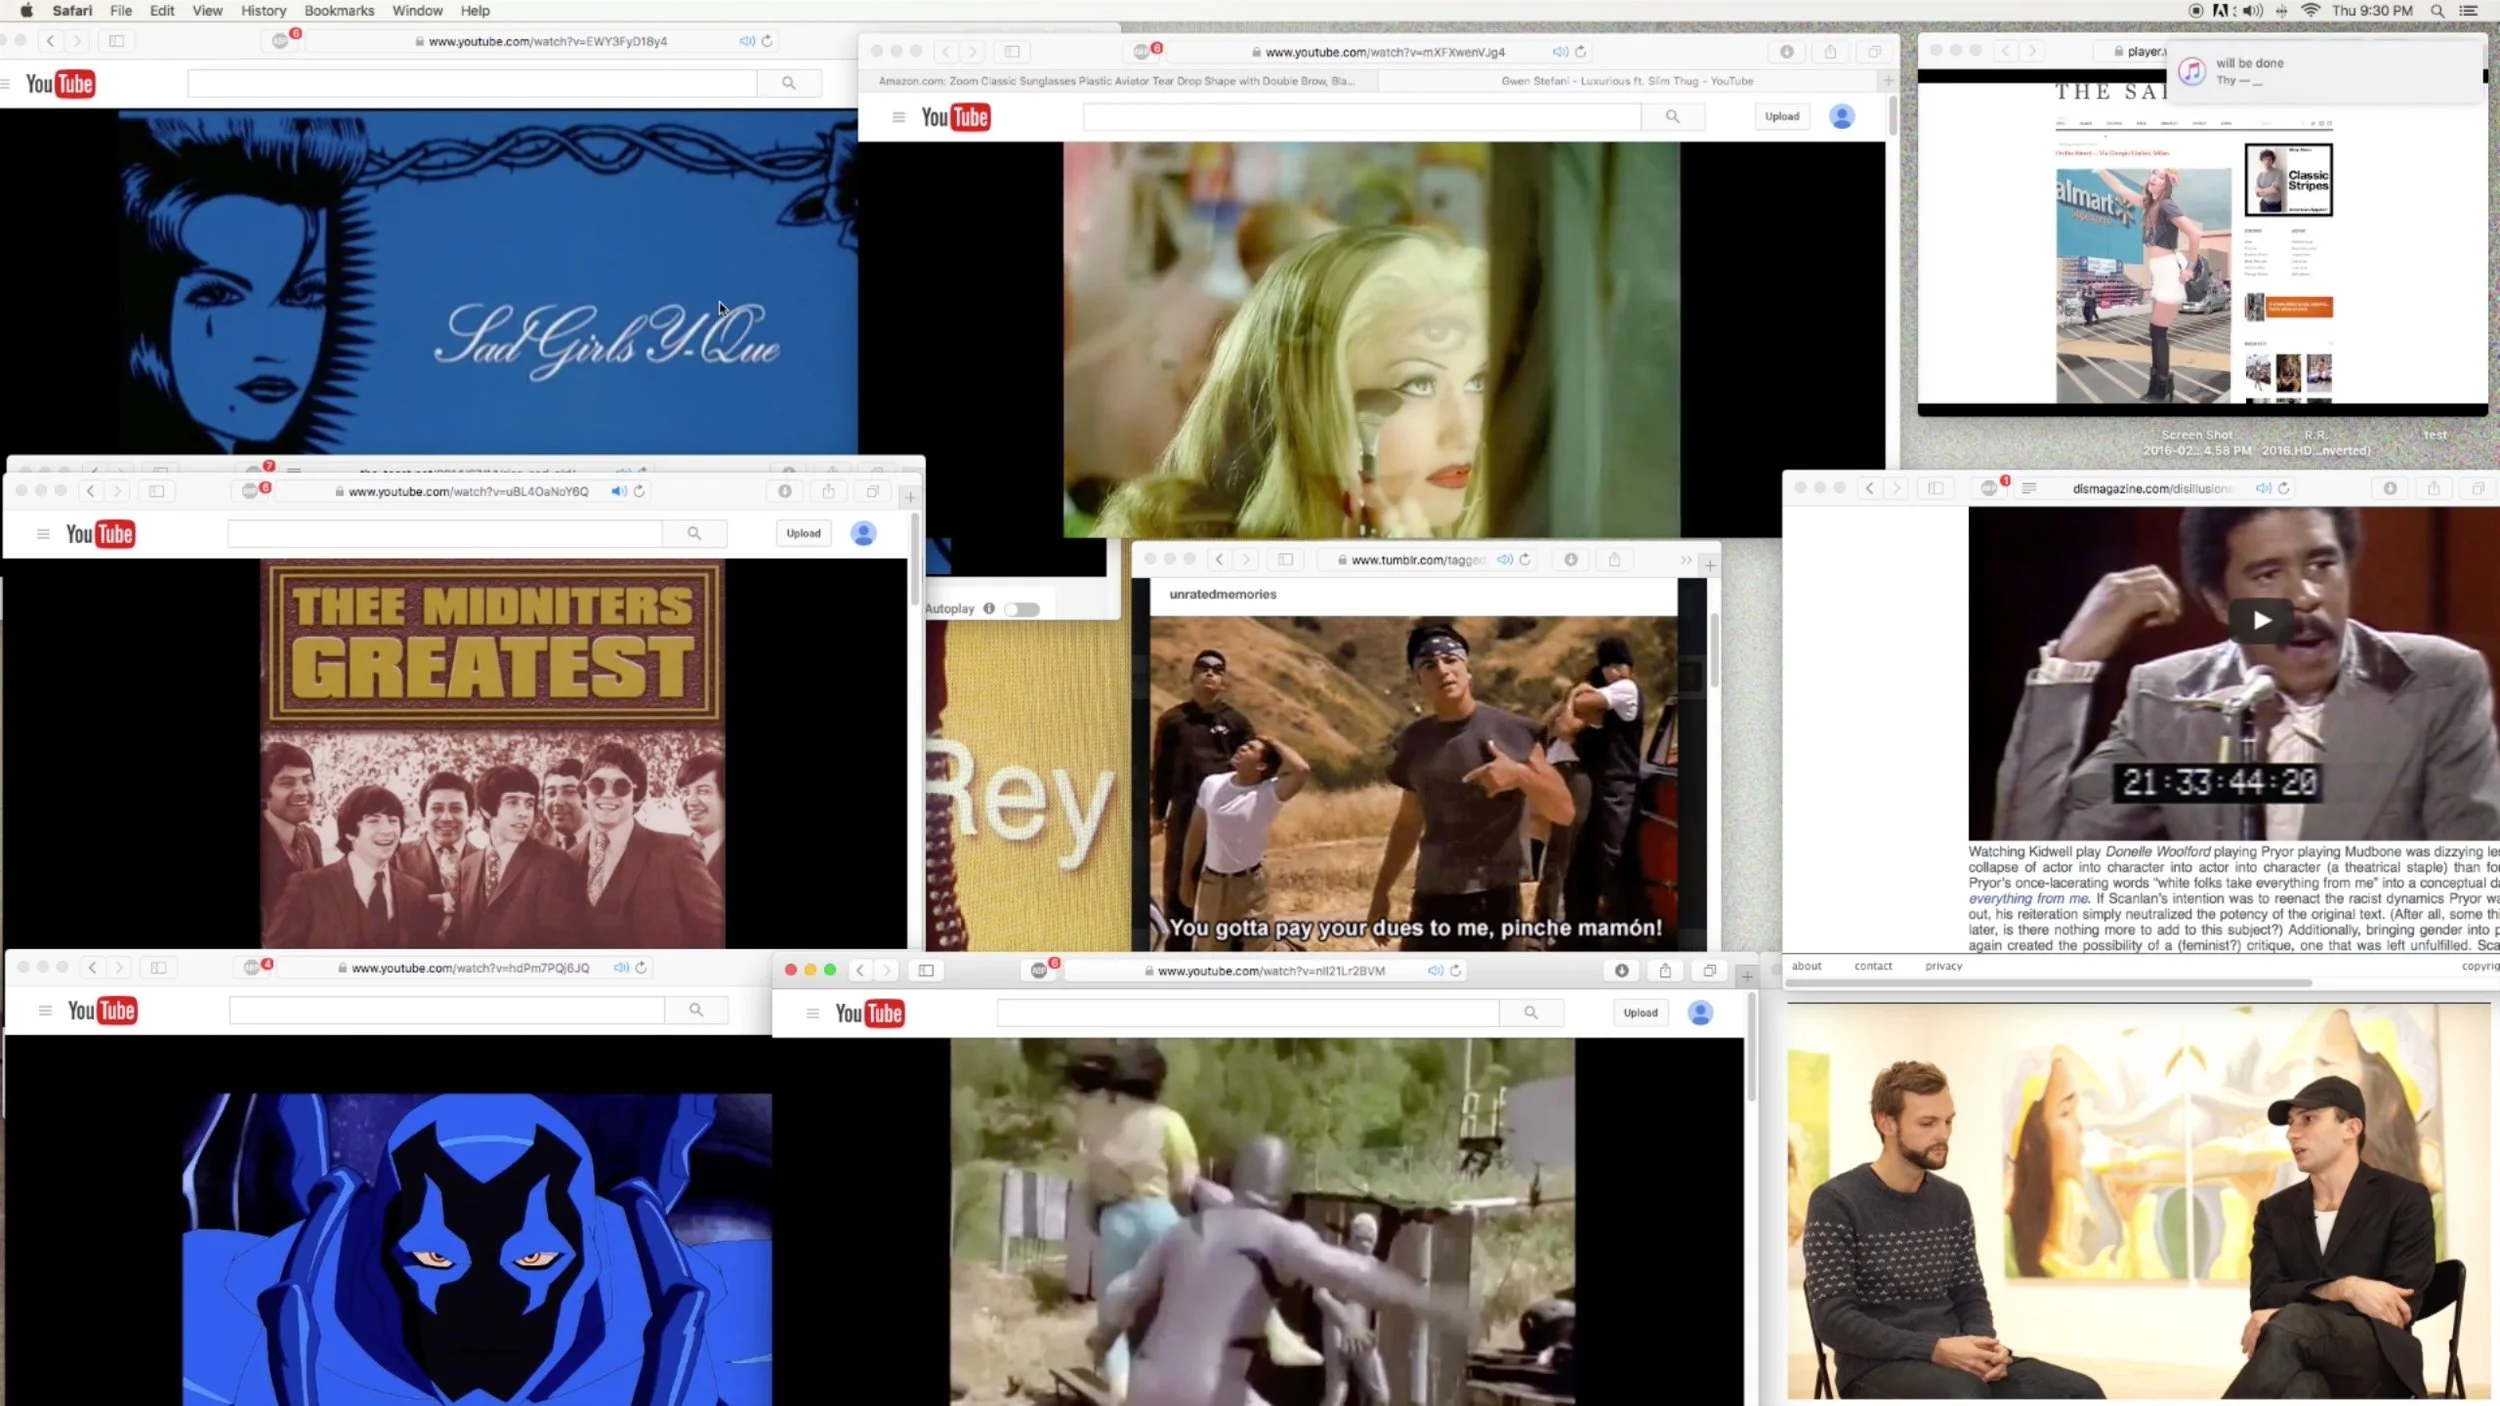Open share menu in the nIl21Lr2BVM window

click(1665, 970)
